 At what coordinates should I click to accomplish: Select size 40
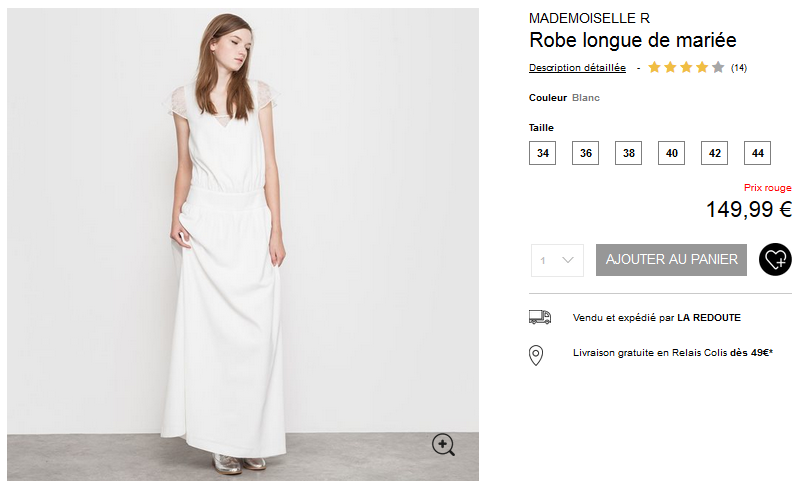[671, 153]
